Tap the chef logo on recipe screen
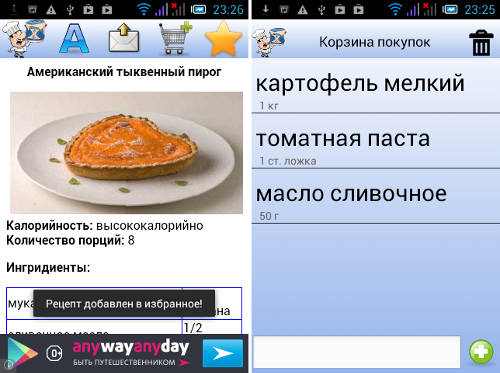This screenshot has height=373, width=500. (24, 38)
